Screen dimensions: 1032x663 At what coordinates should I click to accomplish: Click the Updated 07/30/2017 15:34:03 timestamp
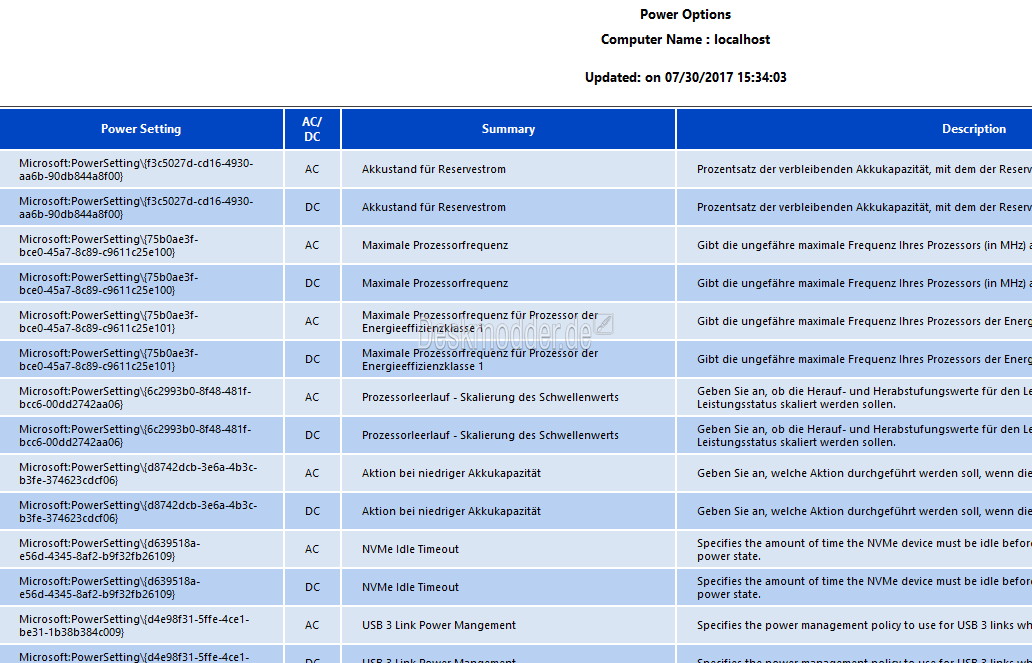coord(685,78)
